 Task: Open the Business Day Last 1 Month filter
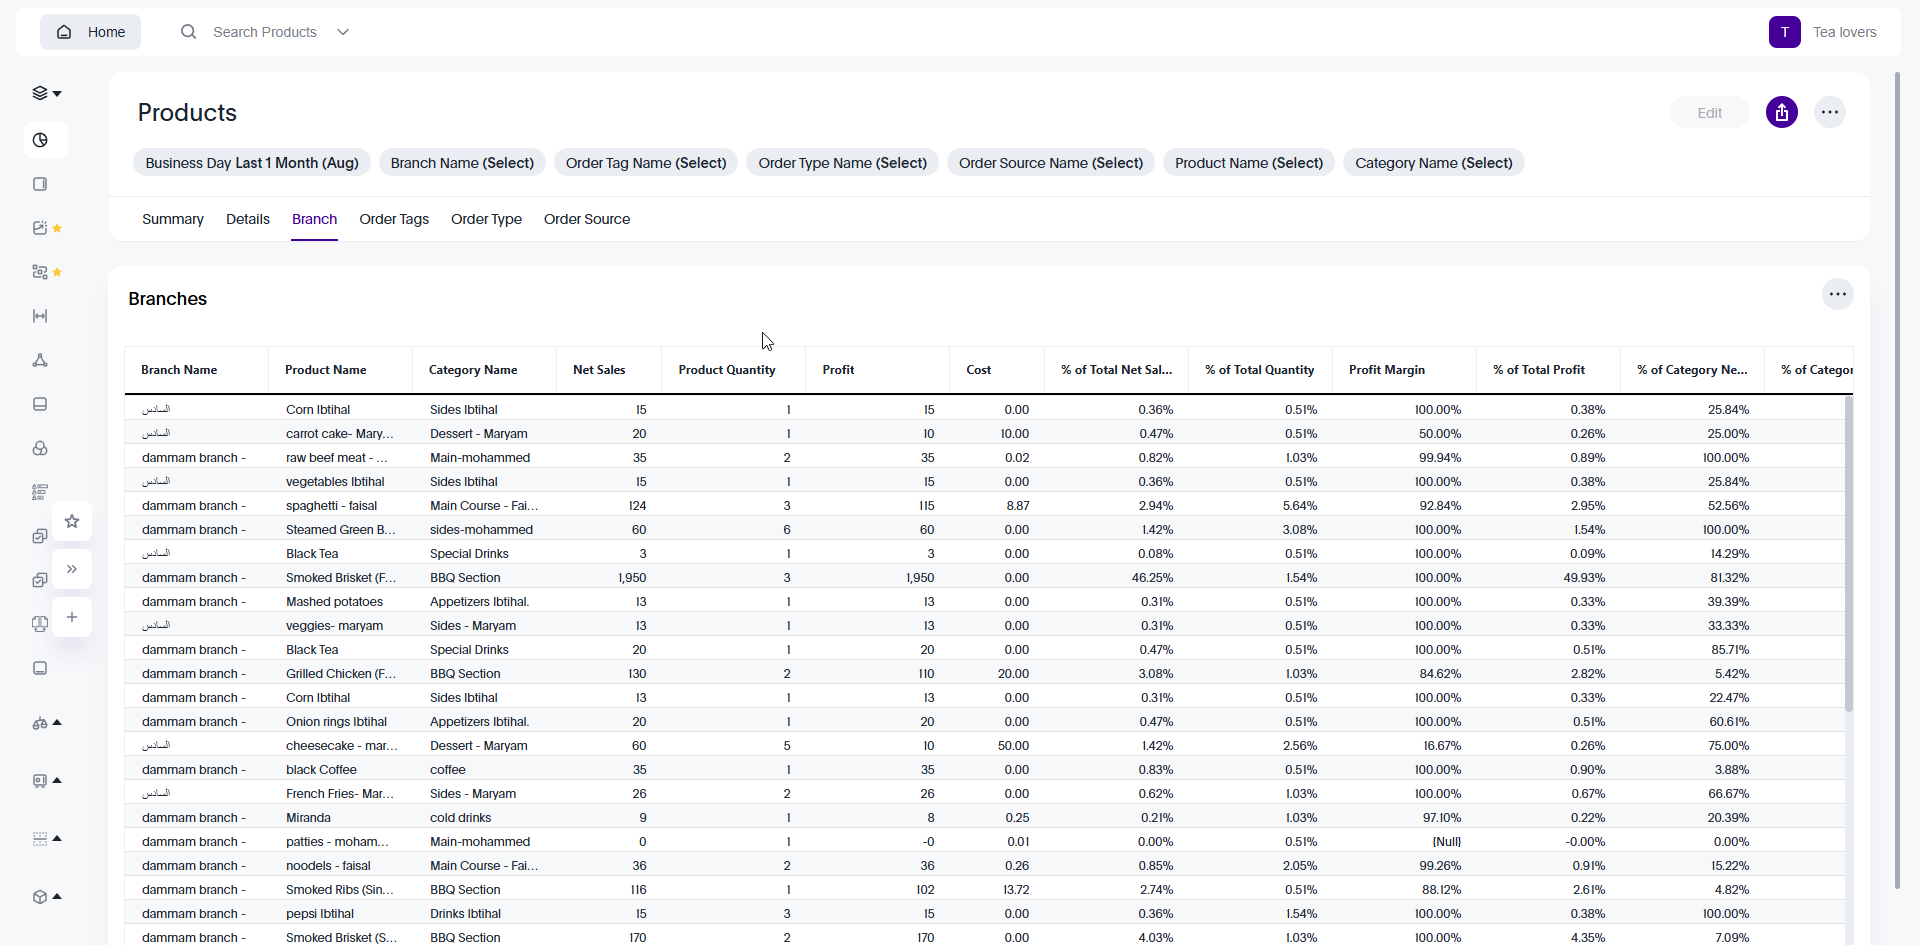pos(252,163)
